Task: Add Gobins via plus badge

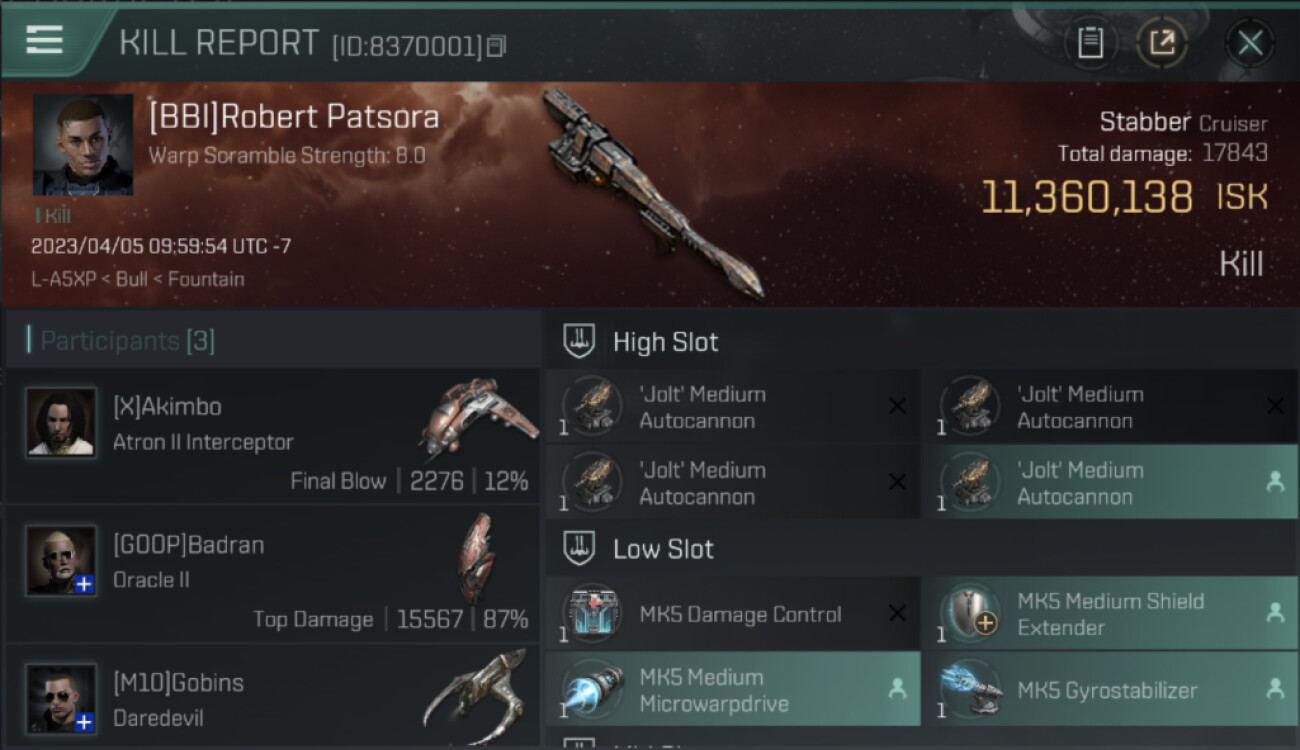Action: coord(85,722)
